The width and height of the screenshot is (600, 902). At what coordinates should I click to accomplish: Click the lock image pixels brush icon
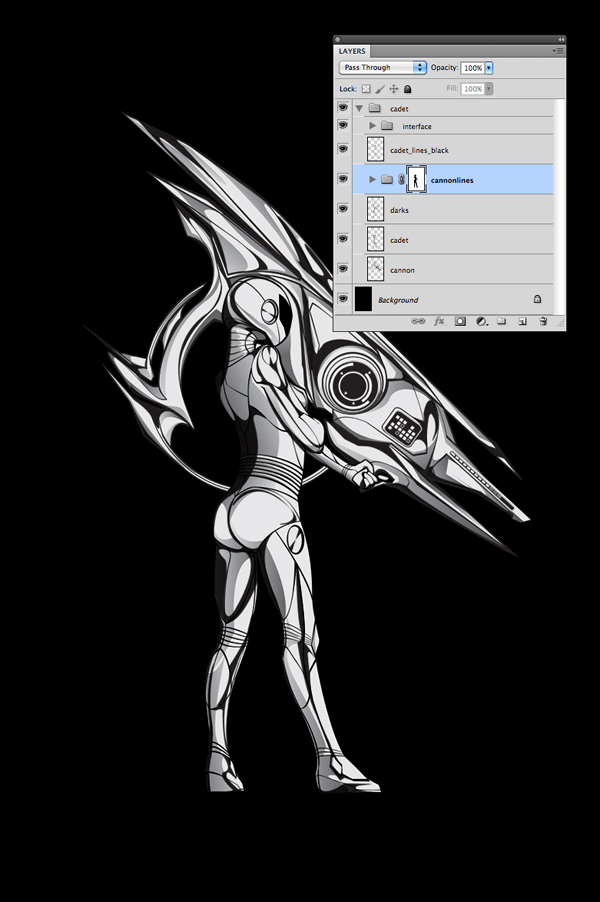pos(380,89)
